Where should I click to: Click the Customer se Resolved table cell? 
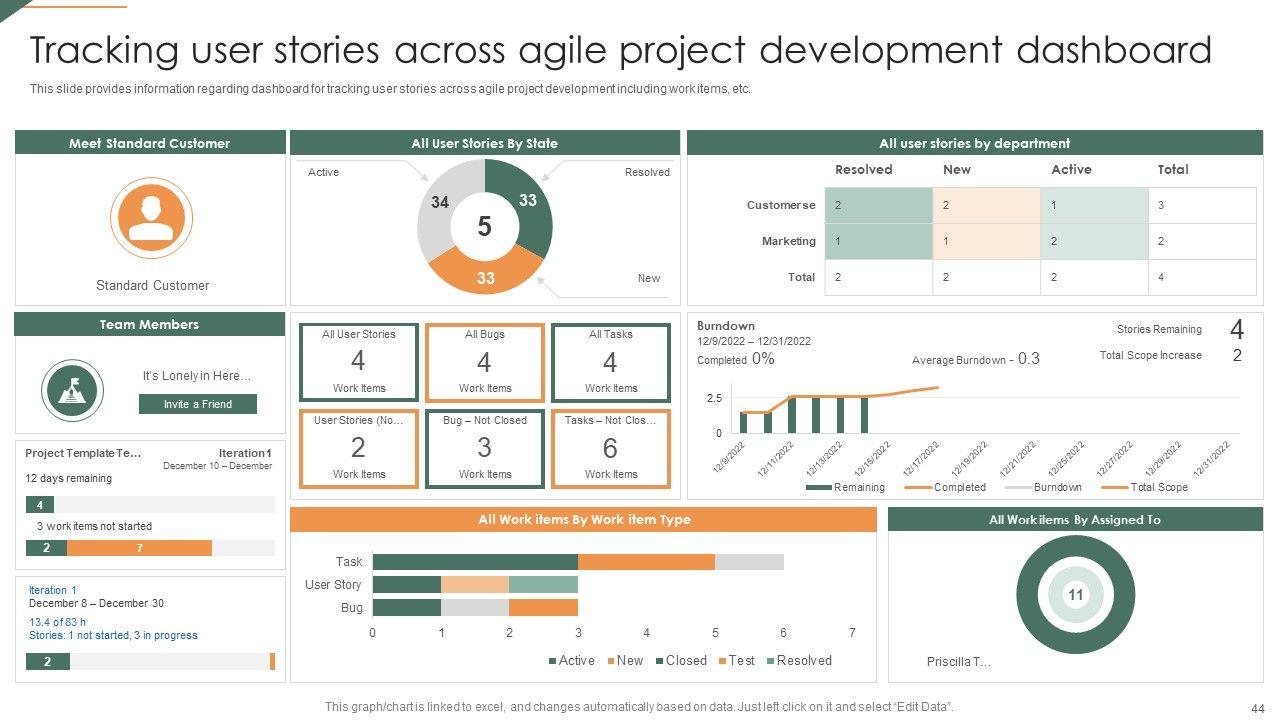(878, 205)
